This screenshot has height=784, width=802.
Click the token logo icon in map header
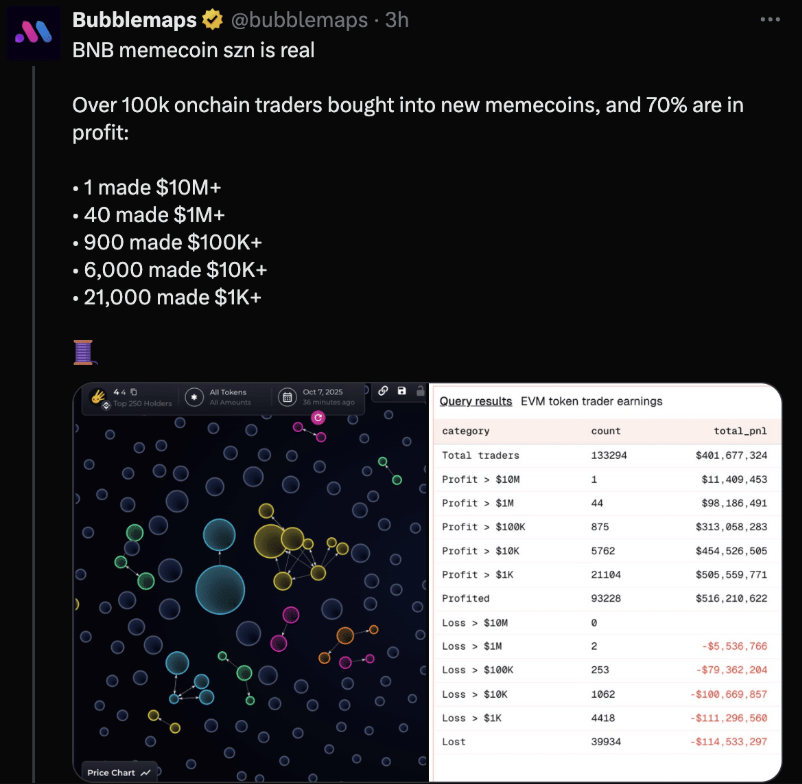pos(98,394)
